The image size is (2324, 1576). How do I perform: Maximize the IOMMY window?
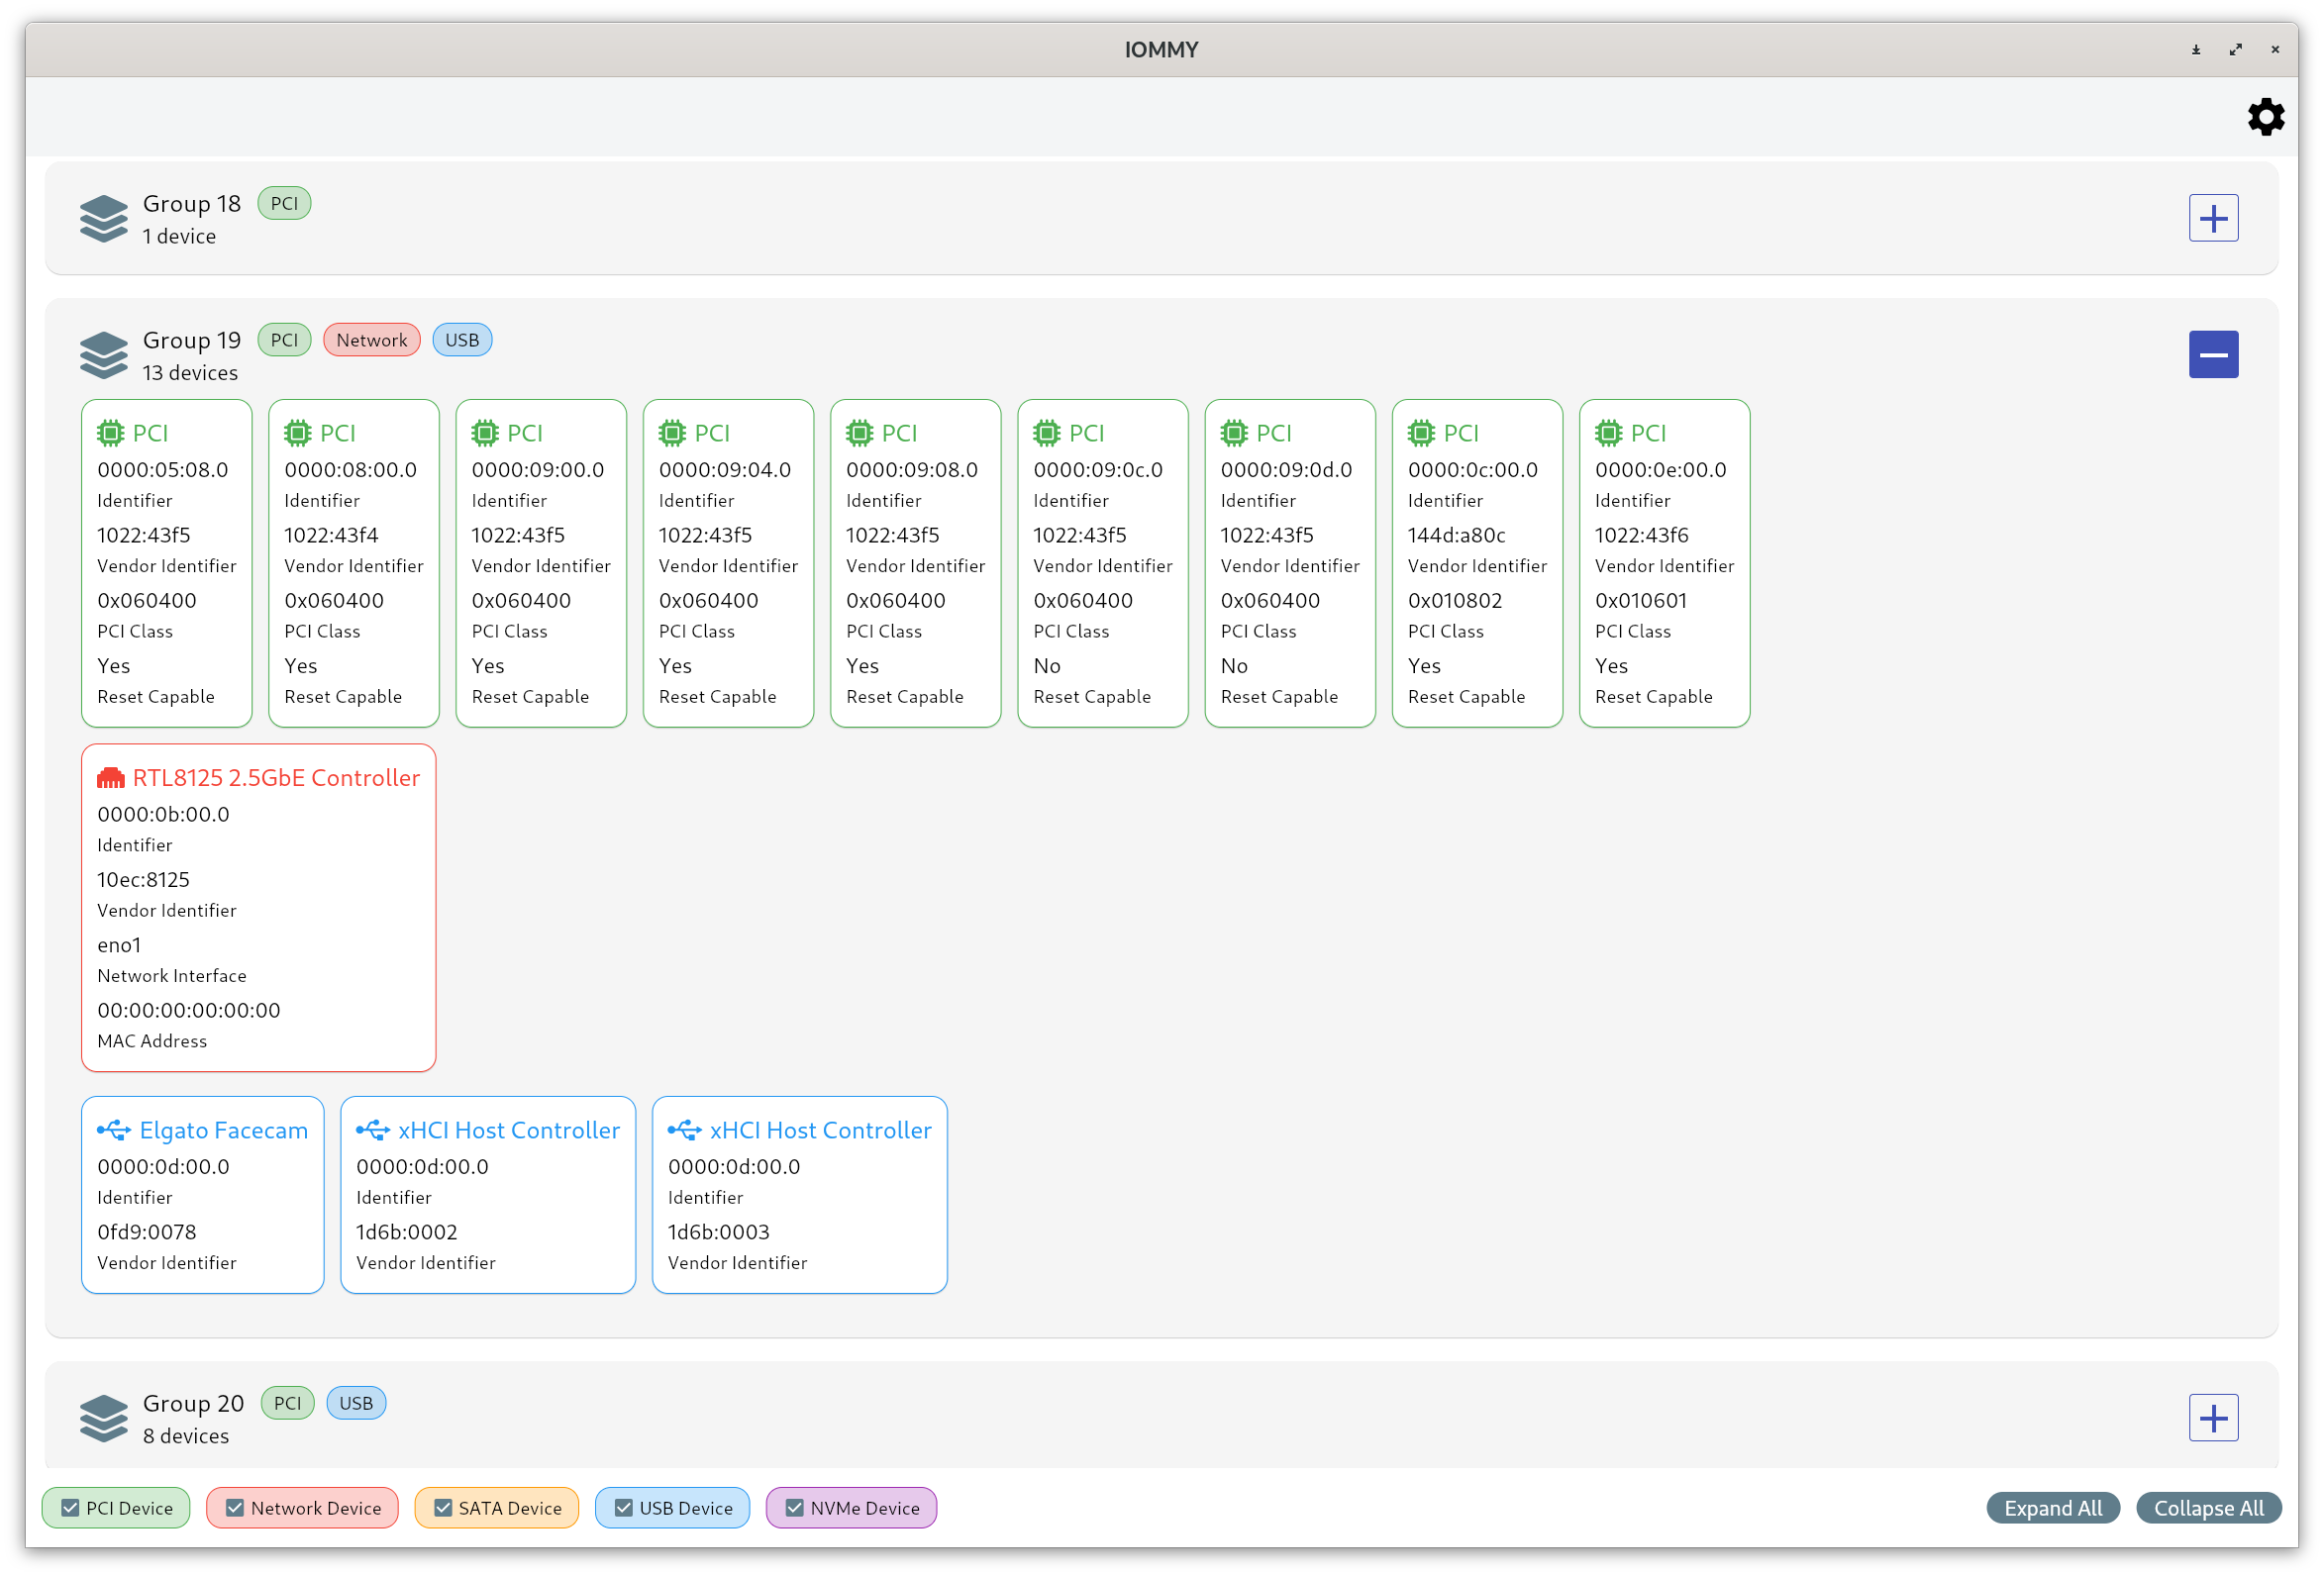[2235, 49]
